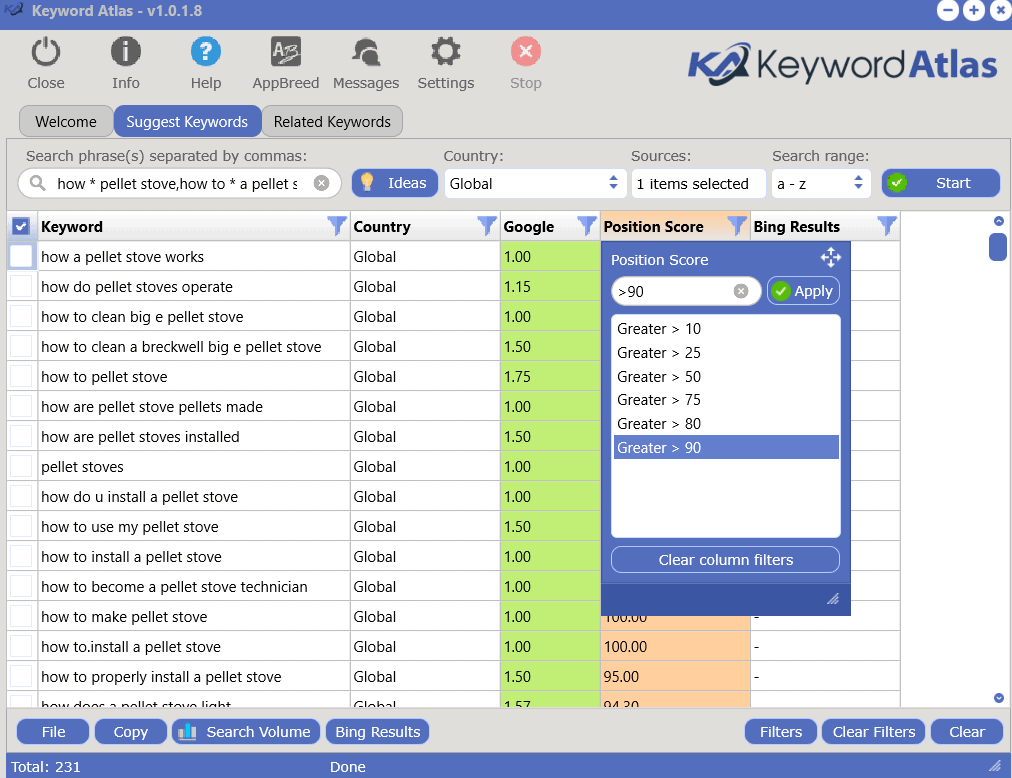
Task: Click the Info toolbar icon
Action: 125,52
